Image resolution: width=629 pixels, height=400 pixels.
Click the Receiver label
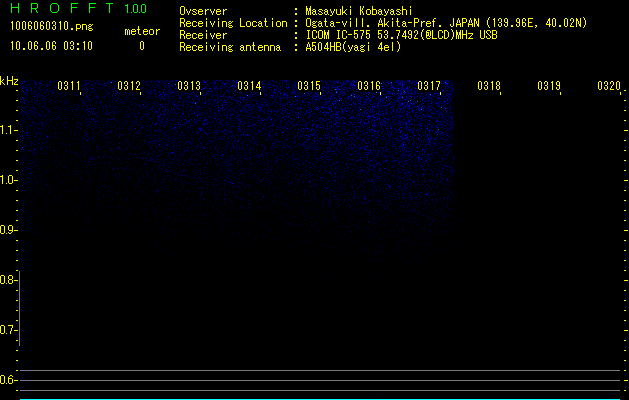[x=203, y=35]
